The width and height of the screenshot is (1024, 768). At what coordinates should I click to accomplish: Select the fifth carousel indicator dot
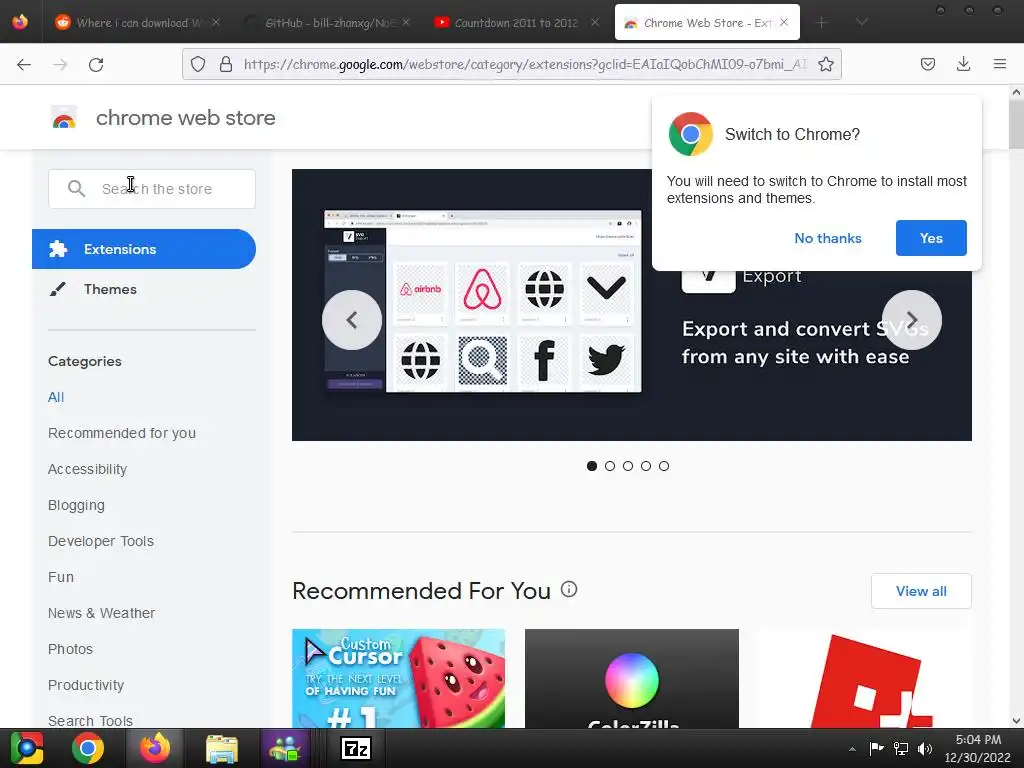664,466
